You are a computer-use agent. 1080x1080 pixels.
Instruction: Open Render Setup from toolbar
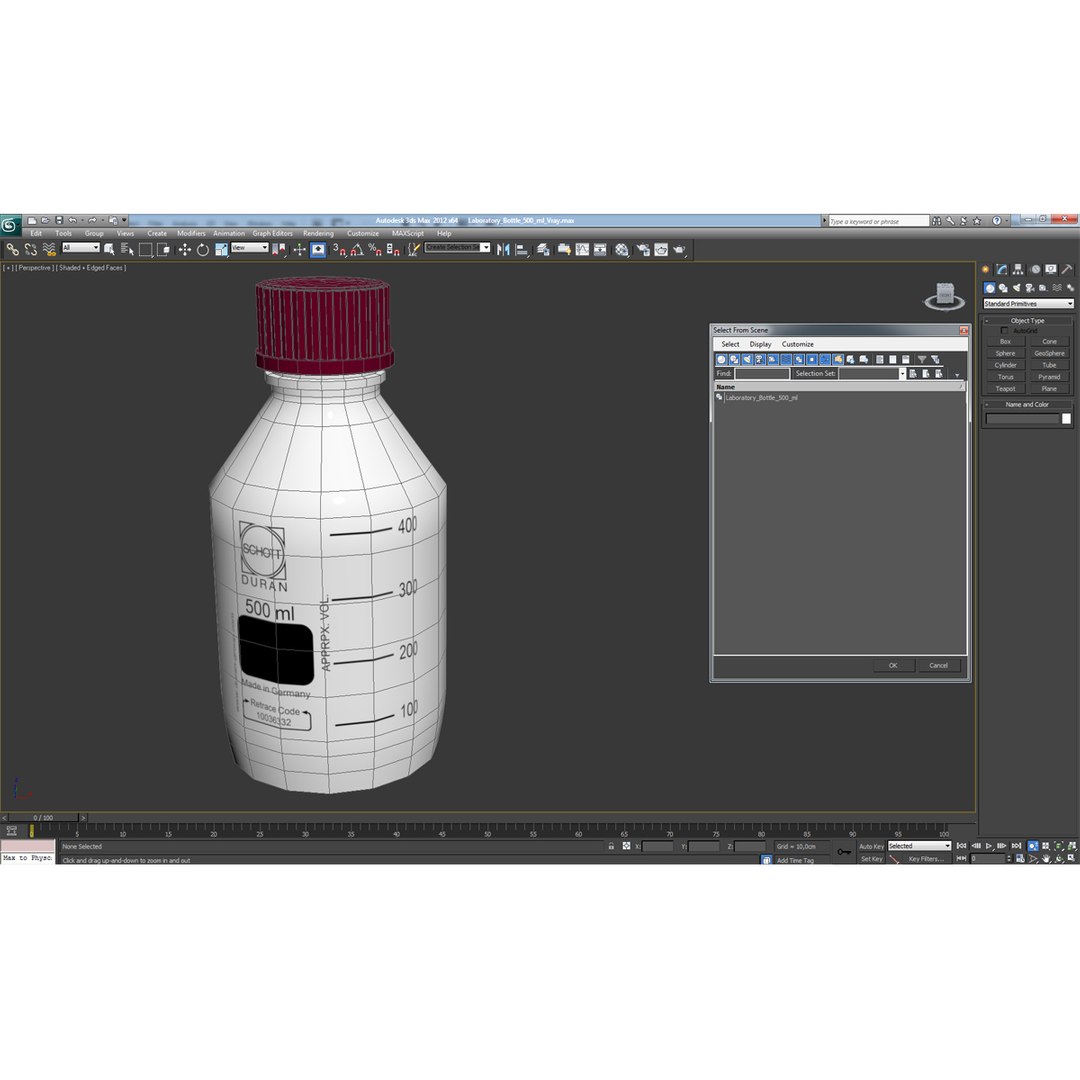[x=643, y=249]
